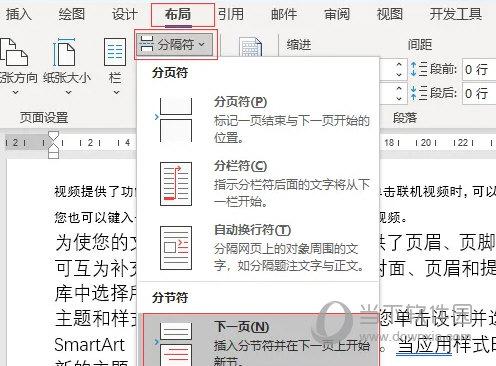
Task: Click the 段落 group label
Action: pos(405,118)
